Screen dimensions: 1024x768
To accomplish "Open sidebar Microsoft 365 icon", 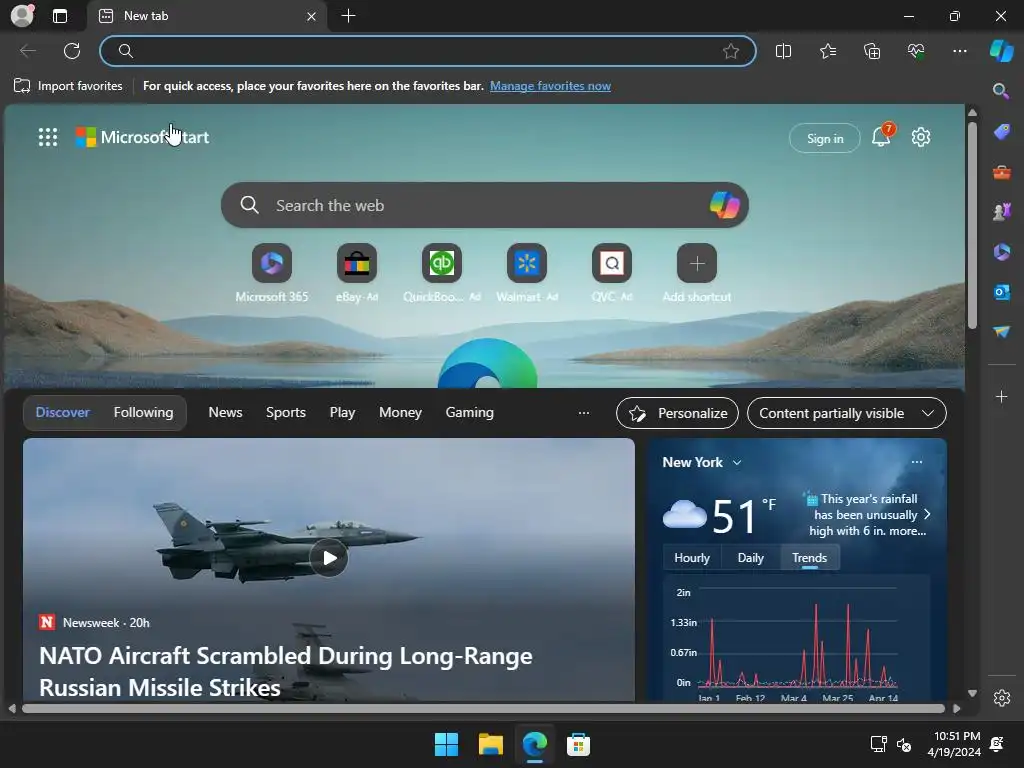I will (x=1001, y=252).
